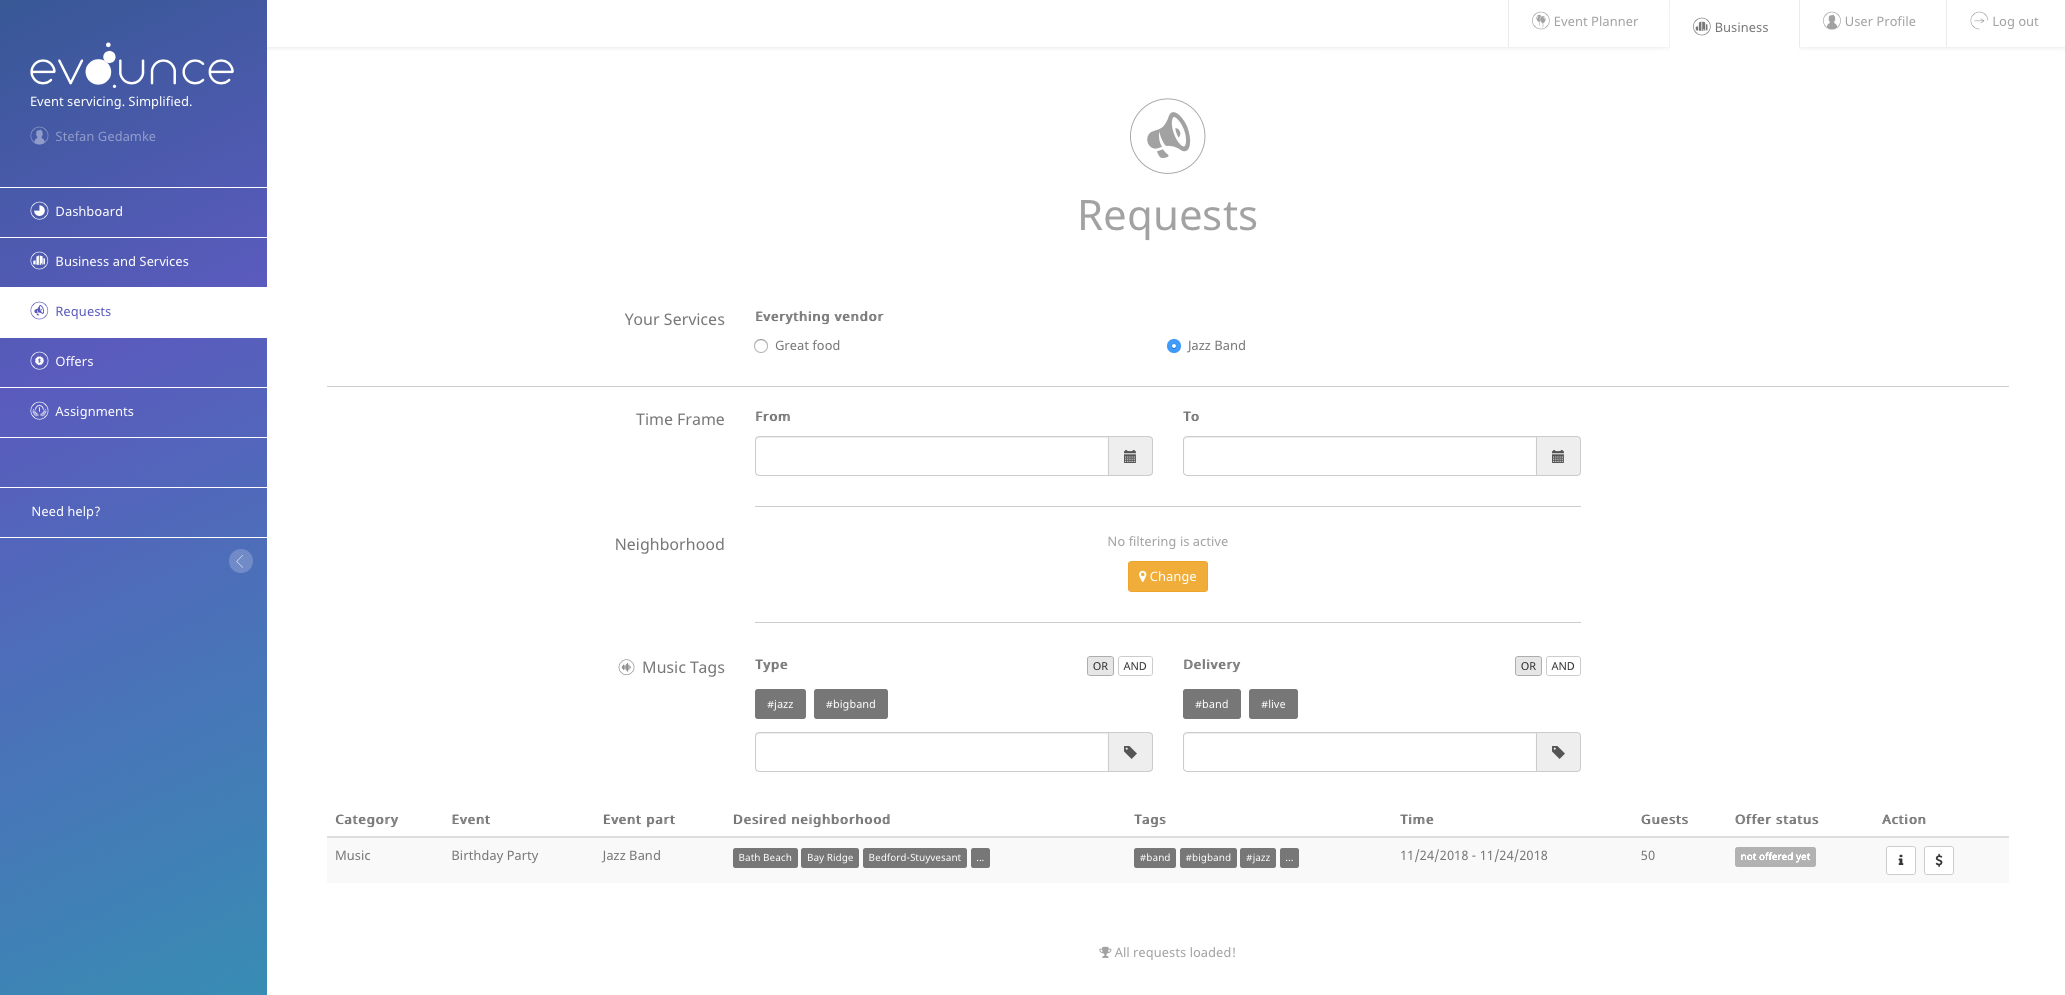Click the 11/24/2018 - 11/24/2018 time cell

[x=1474, y=856]
